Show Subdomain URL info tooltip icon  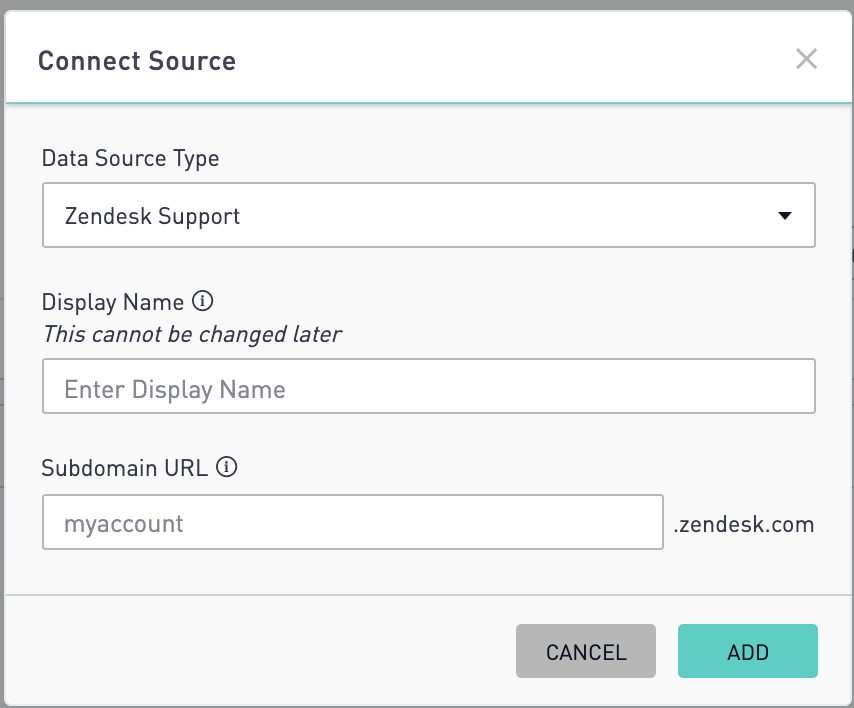(227, 467)
